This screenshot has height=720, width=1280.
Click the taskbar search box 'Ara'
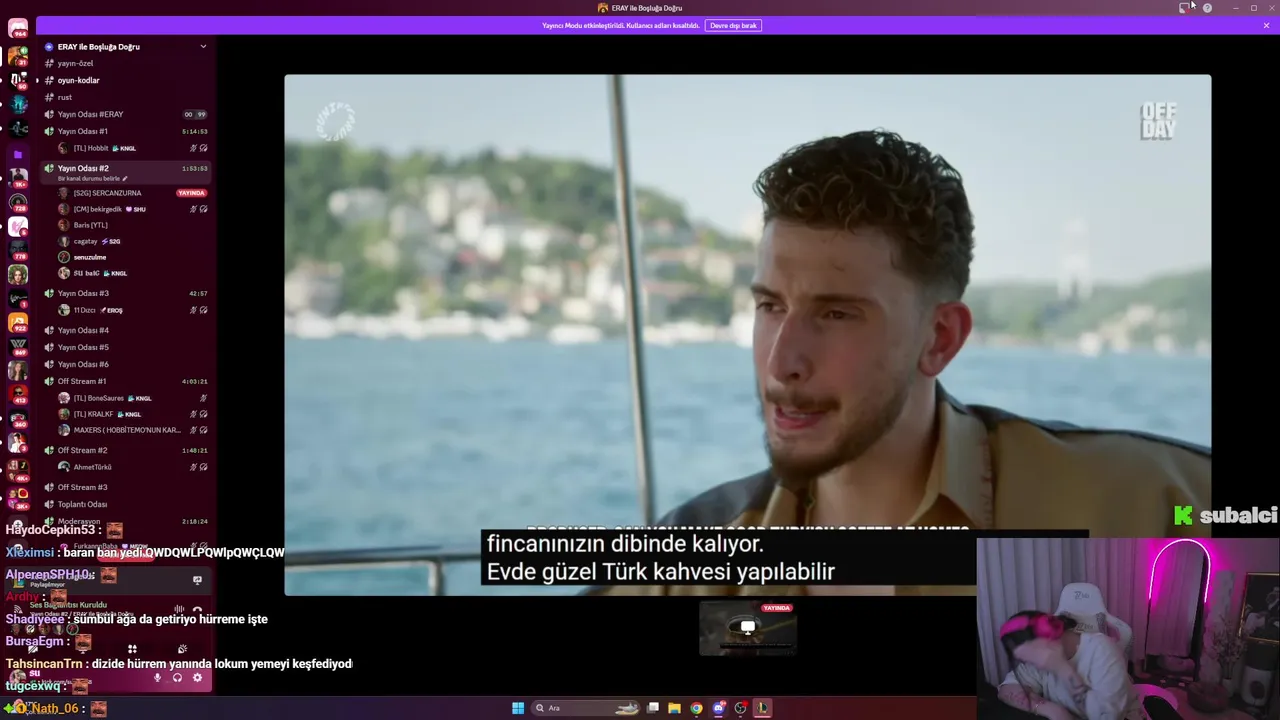(x=587, y=708)
